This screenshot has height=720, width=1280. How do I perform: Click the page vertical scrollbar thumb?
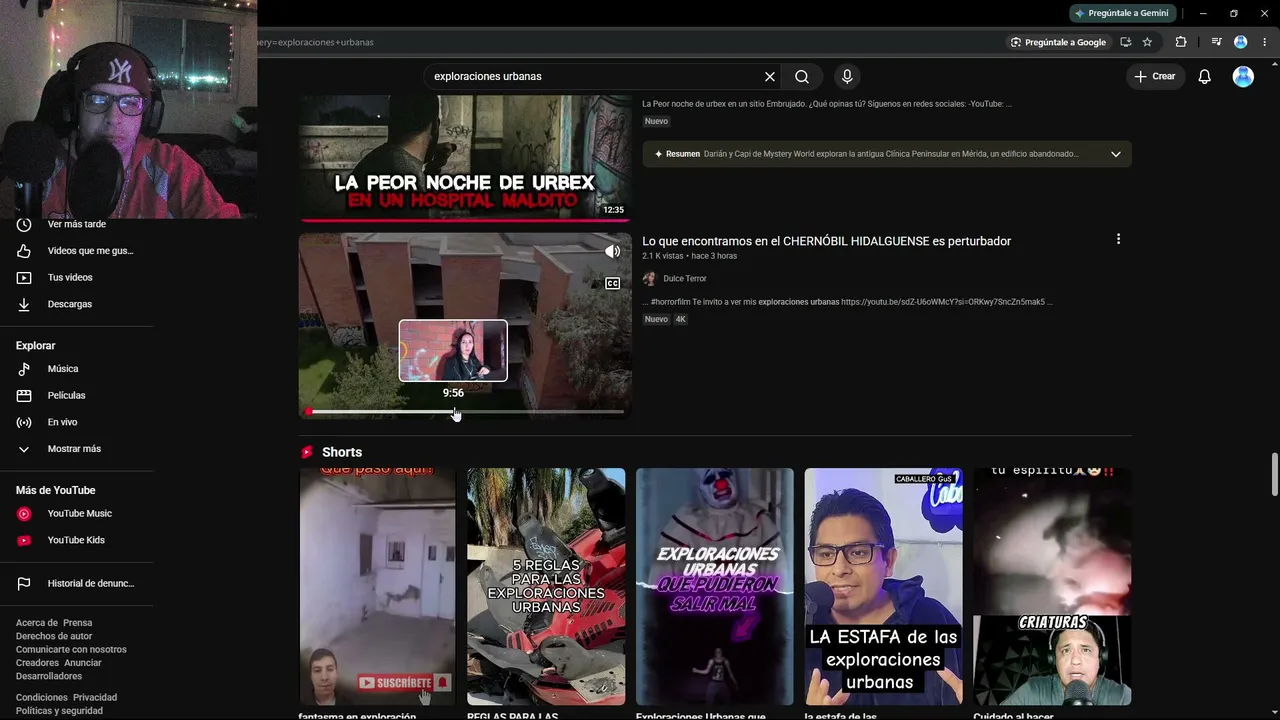tap(1274, 473)
